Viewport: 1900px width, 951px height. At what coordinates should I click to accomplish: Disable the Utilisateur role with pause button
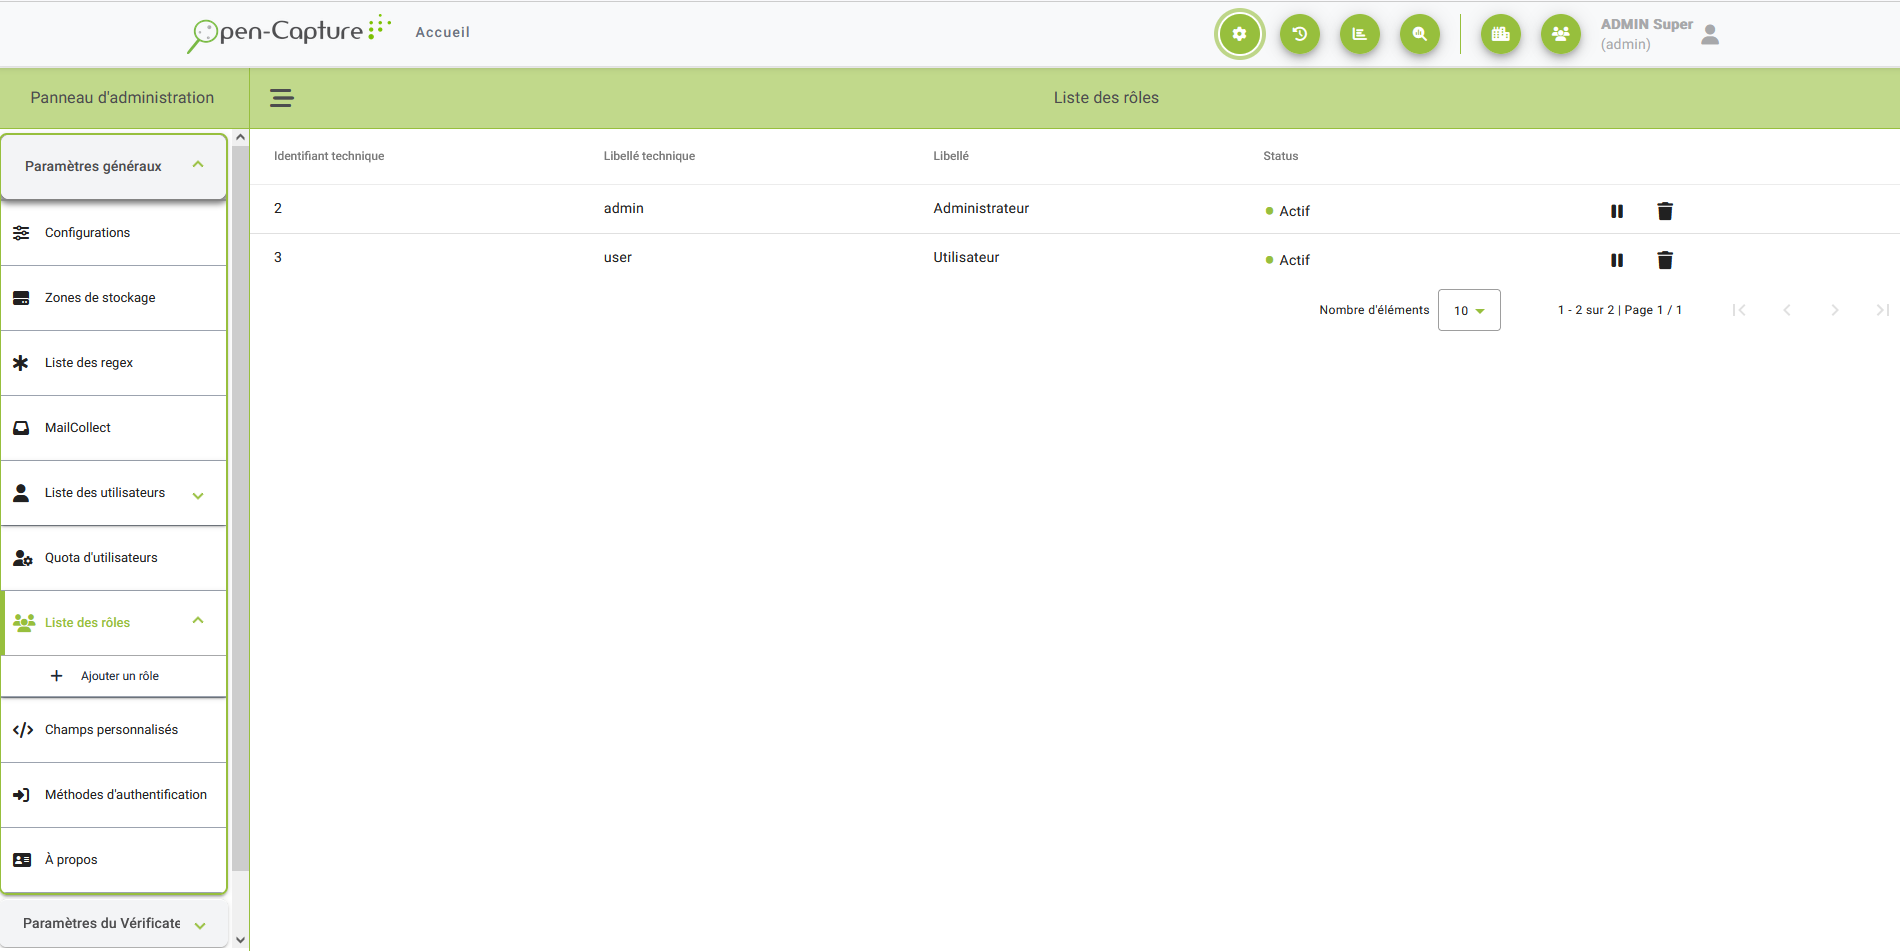[x=1616, y=260]
